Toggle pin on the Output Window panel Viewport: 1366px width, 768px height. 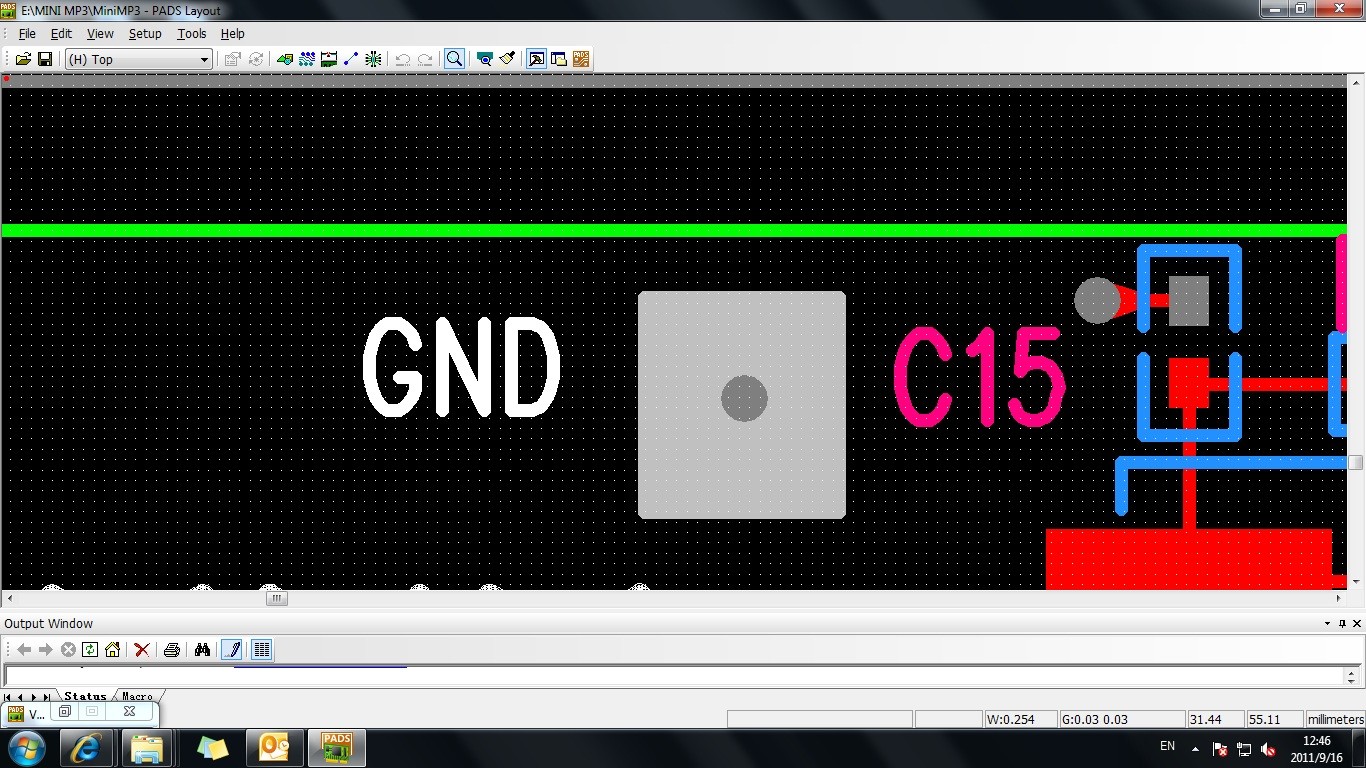pos(1342,623)
